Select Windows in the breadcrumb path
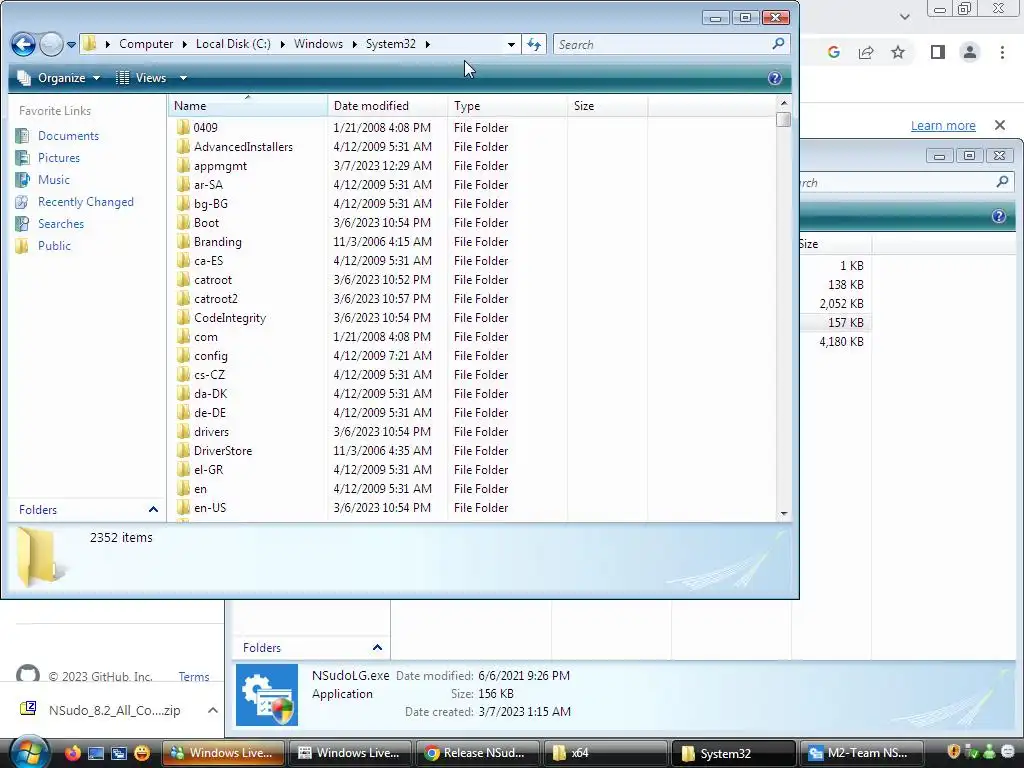 pos(318,44)
